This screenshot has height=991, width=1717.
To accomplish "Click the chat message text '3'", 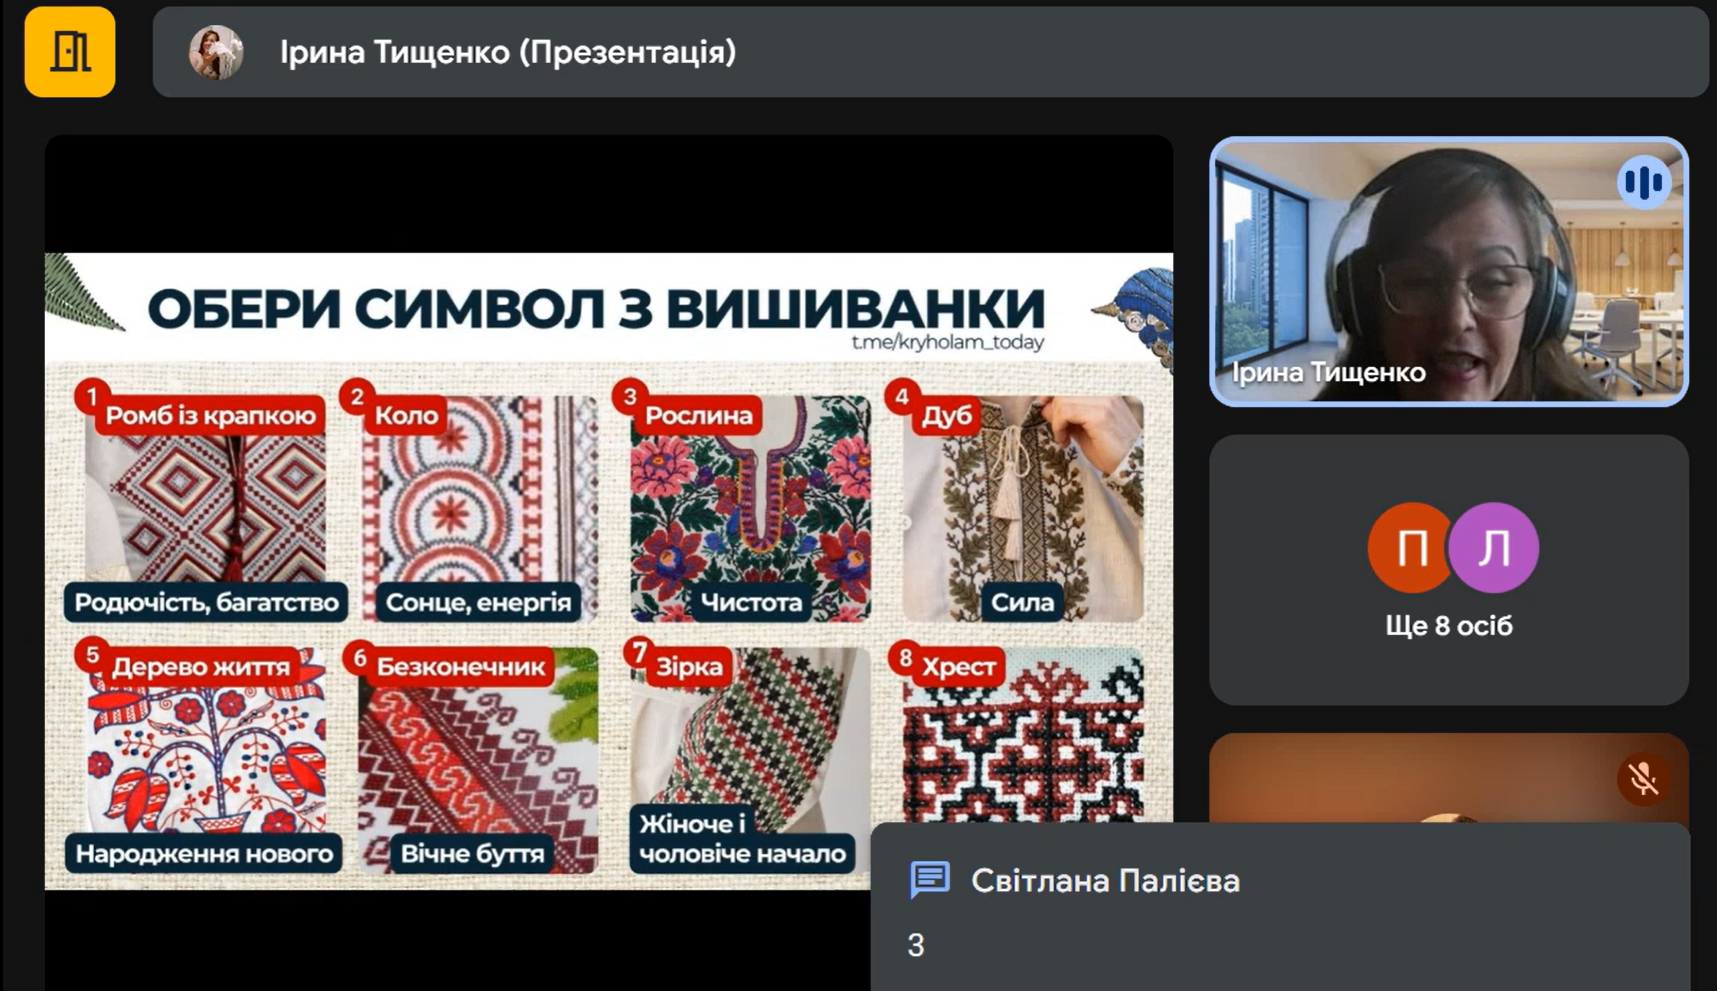I will [916, 945].
